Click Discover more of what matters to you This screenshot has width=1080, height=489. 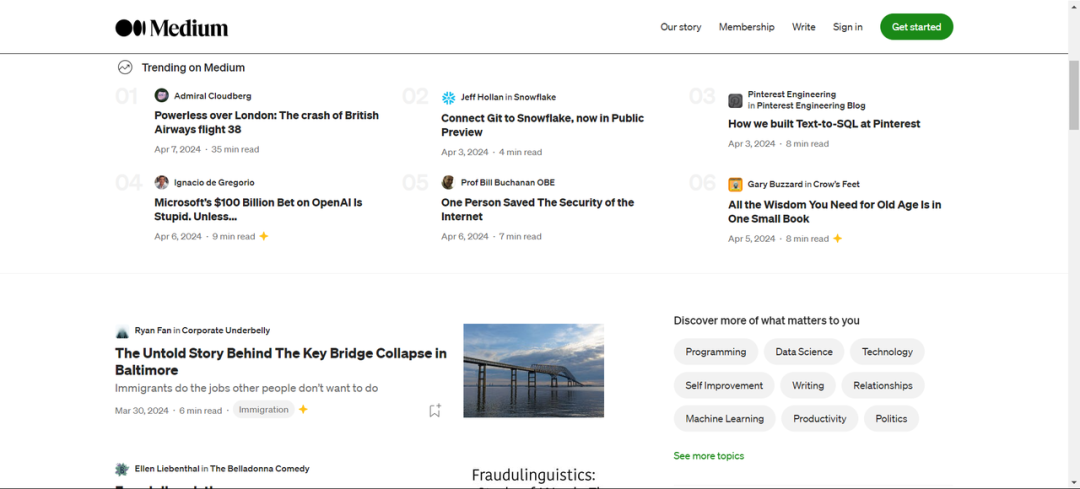click(767, 321)
